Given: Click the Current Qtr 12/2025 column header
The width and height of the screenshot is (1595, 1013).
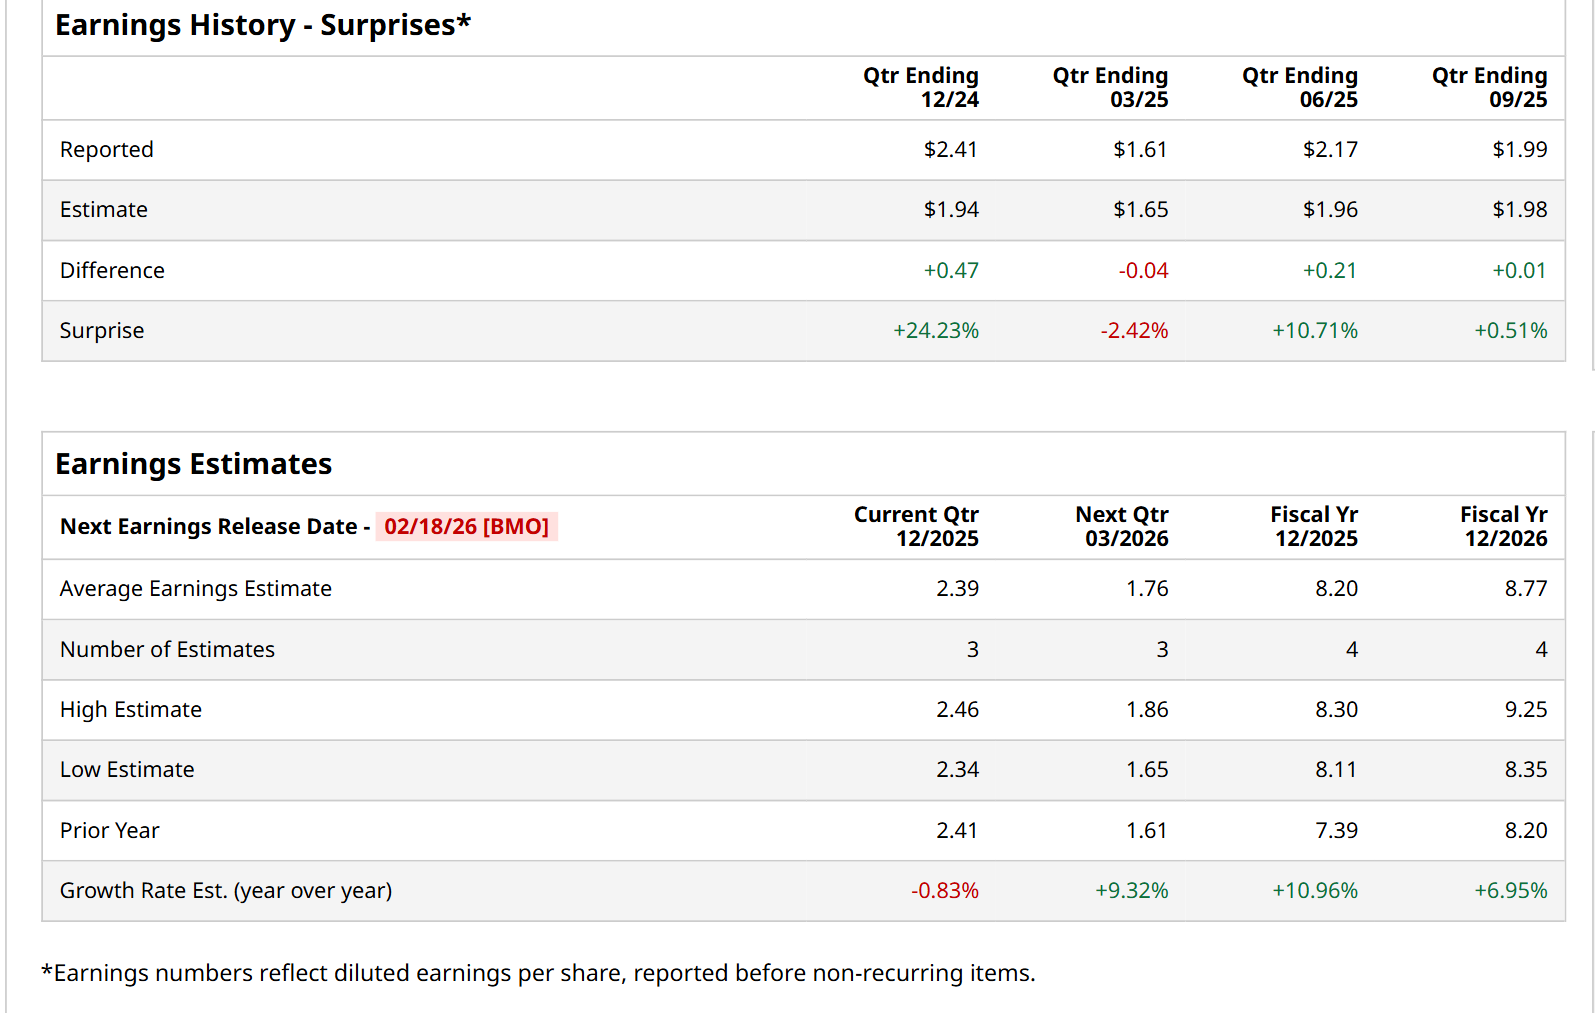Looking at the screenshot, I should [916, 527].
